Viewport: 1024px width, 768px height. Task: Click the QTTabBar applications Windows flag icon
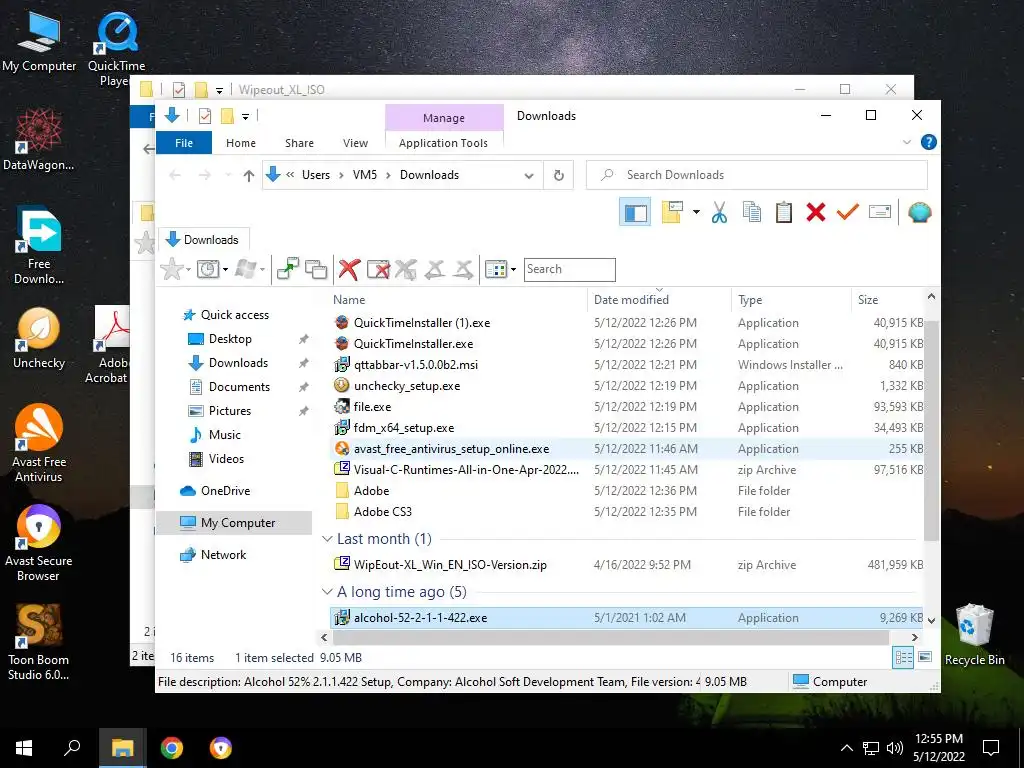tap(246, 269)
